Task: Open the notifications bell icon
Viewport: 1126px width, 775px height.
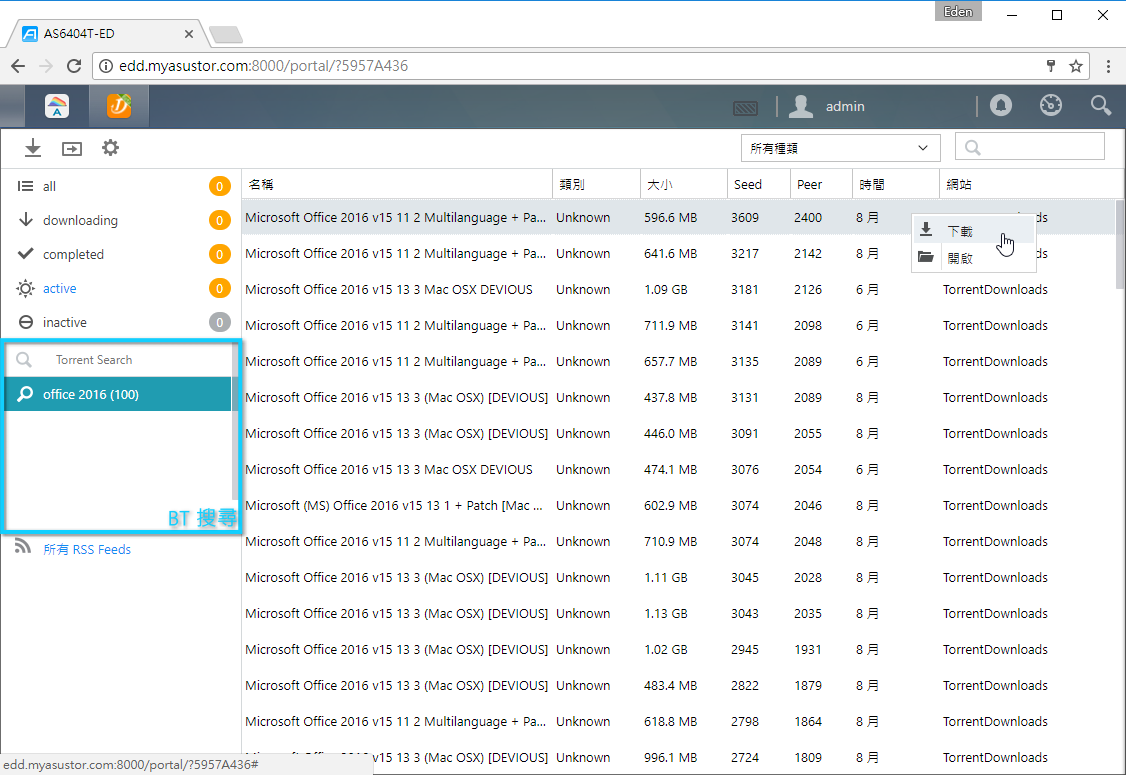Action: tap(1000, 106)
